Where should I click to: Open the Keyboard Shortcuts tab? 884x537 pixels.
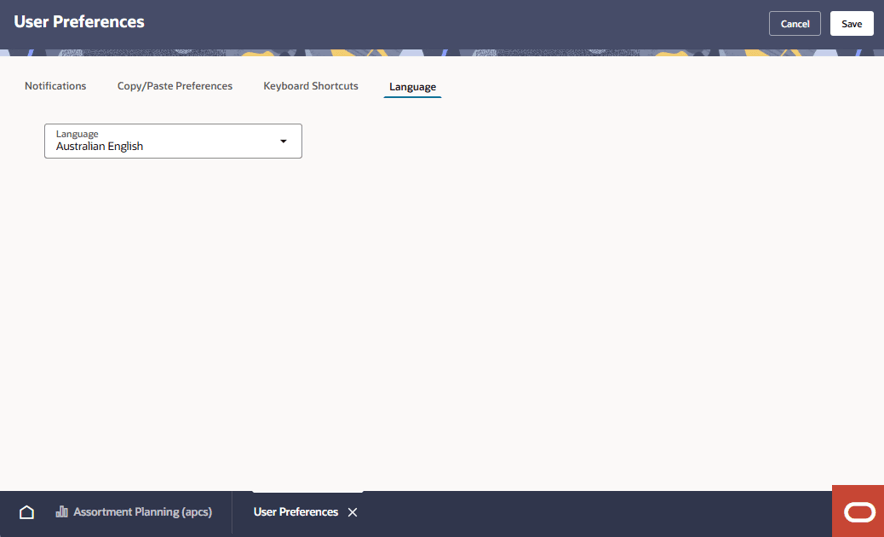click(x=311, y=86)
